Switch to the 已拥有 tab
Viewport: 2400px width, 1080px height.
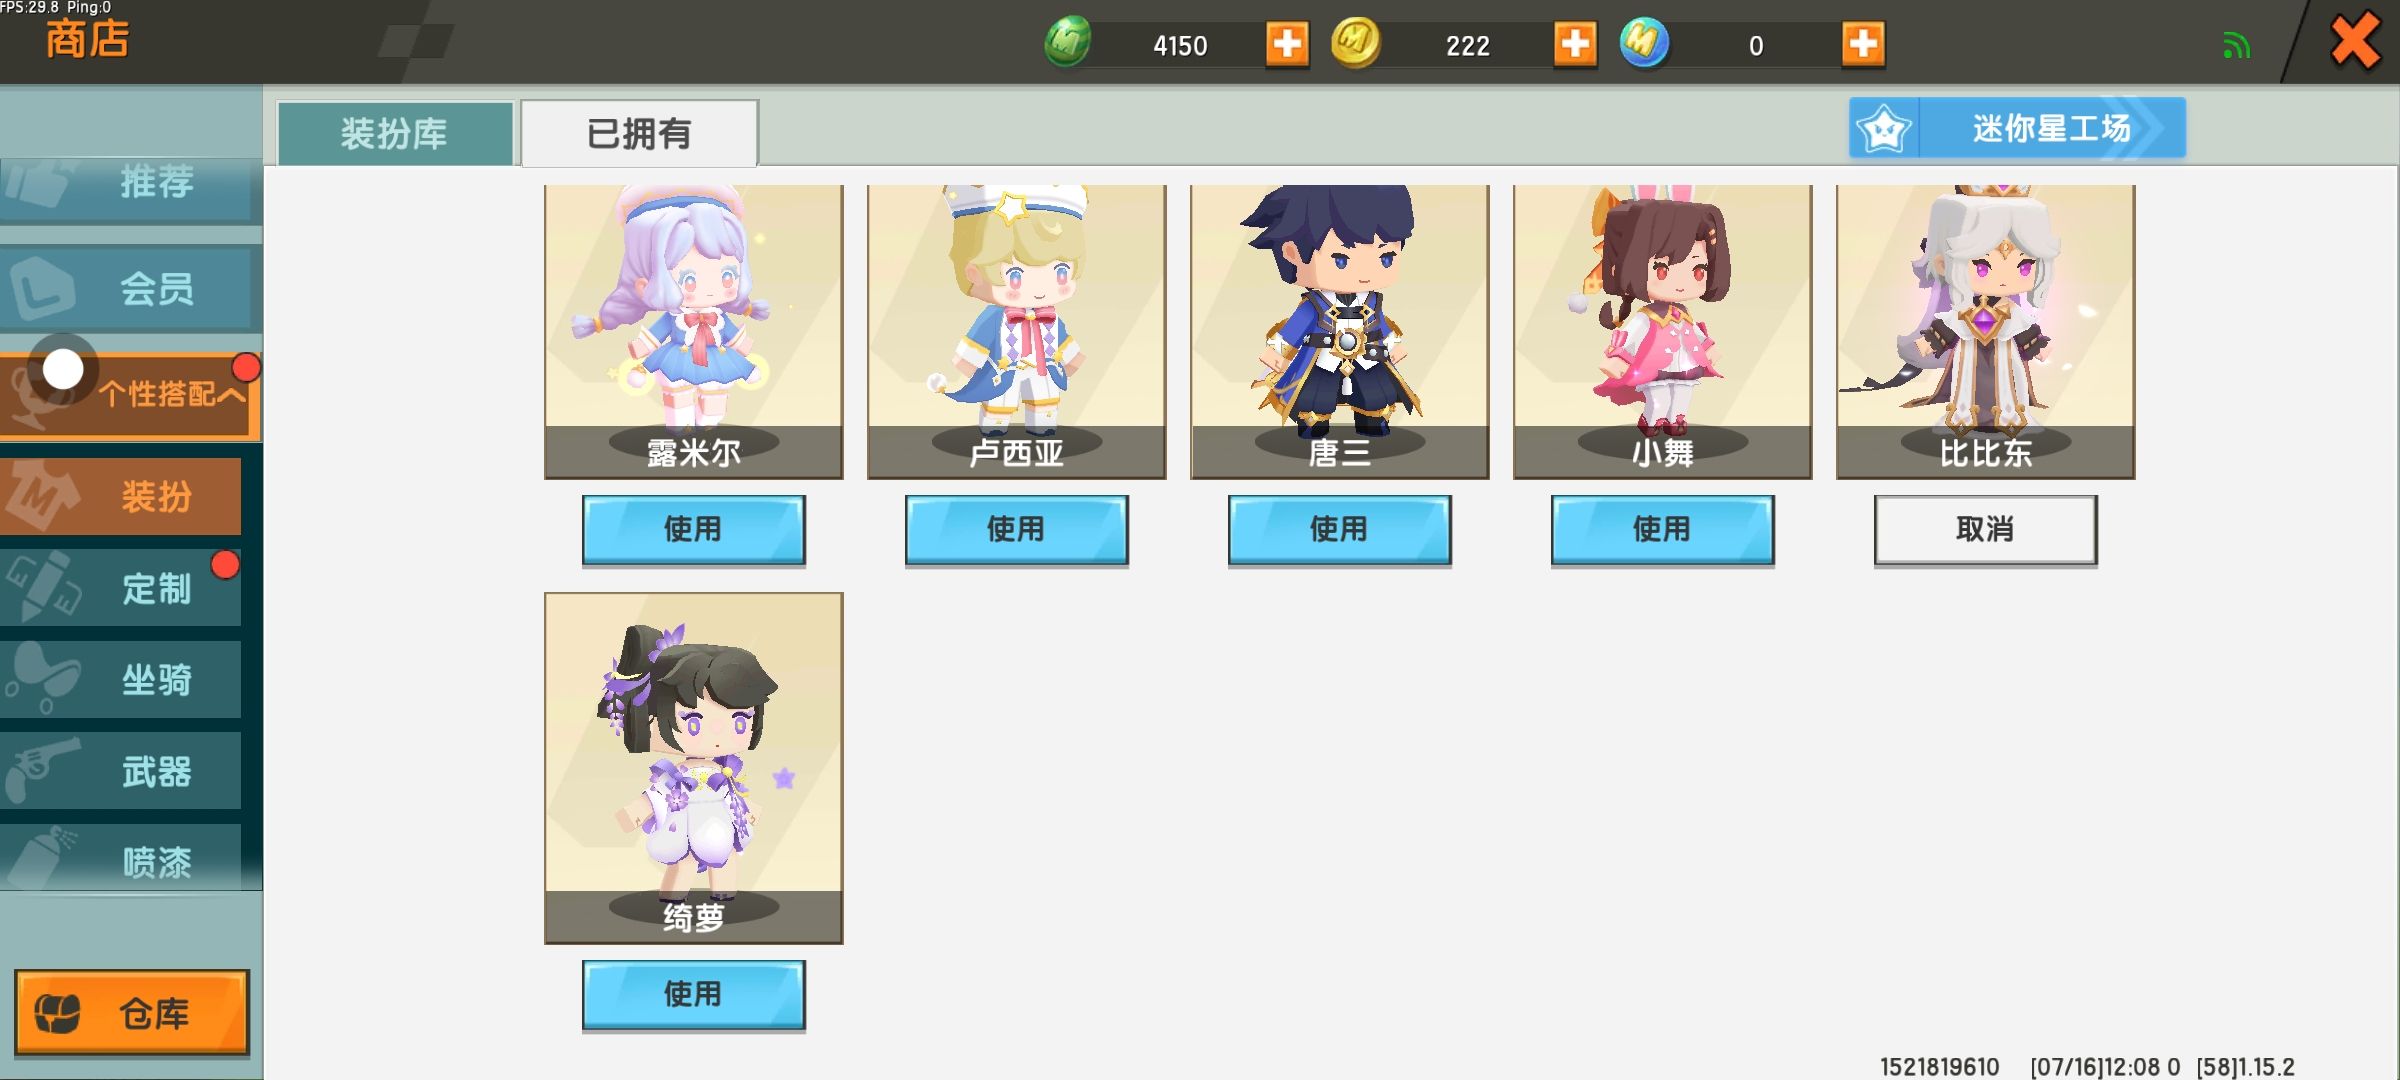[x=639, y=133]
